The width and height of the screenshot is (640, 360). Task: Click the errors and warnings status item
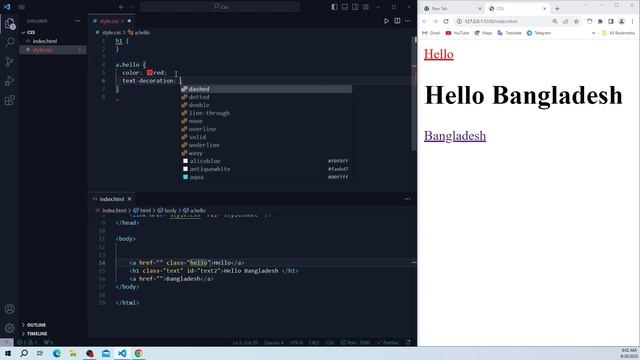[27, 342]
